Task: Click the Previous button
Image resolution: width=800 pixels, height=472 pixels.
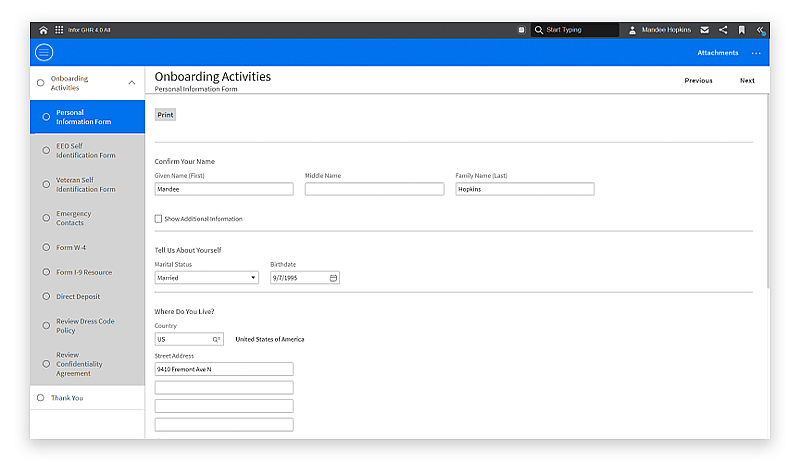Action: click(x=698, y=81)
